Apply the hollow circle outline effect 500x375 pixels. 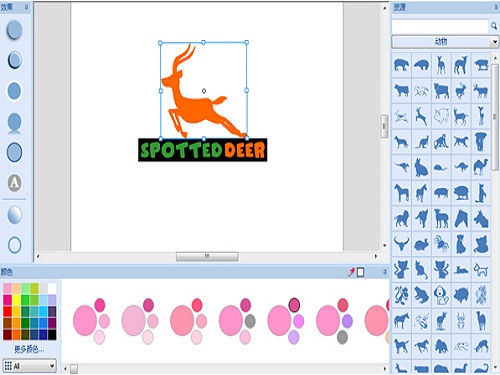tap(14, 245)
